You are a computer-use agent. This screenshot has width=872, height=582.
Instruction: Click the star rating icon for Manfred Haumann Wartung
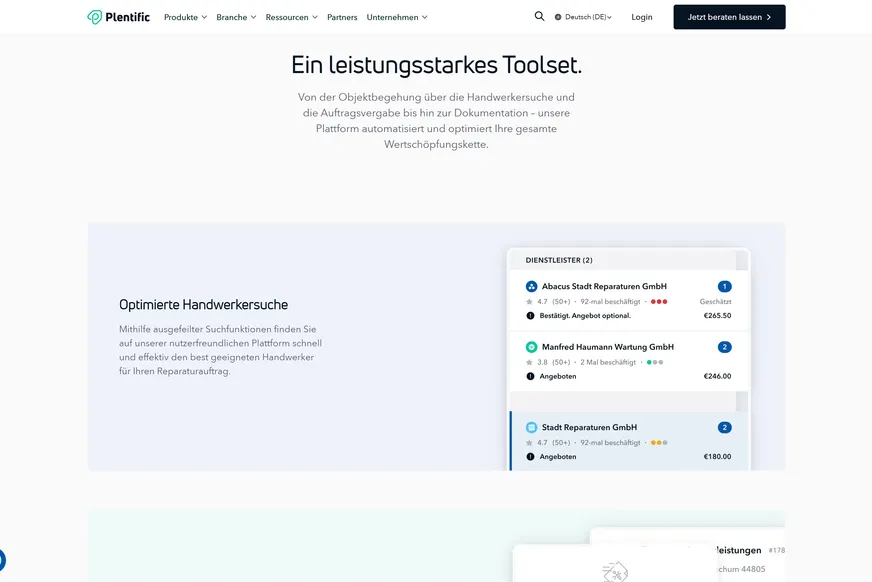528,362
